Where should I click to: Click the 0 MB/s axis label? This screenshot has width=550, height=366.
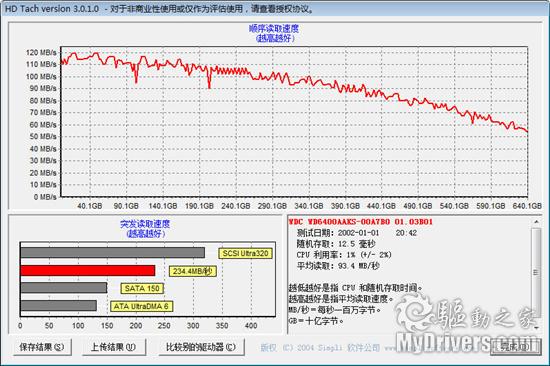point(45,197)
